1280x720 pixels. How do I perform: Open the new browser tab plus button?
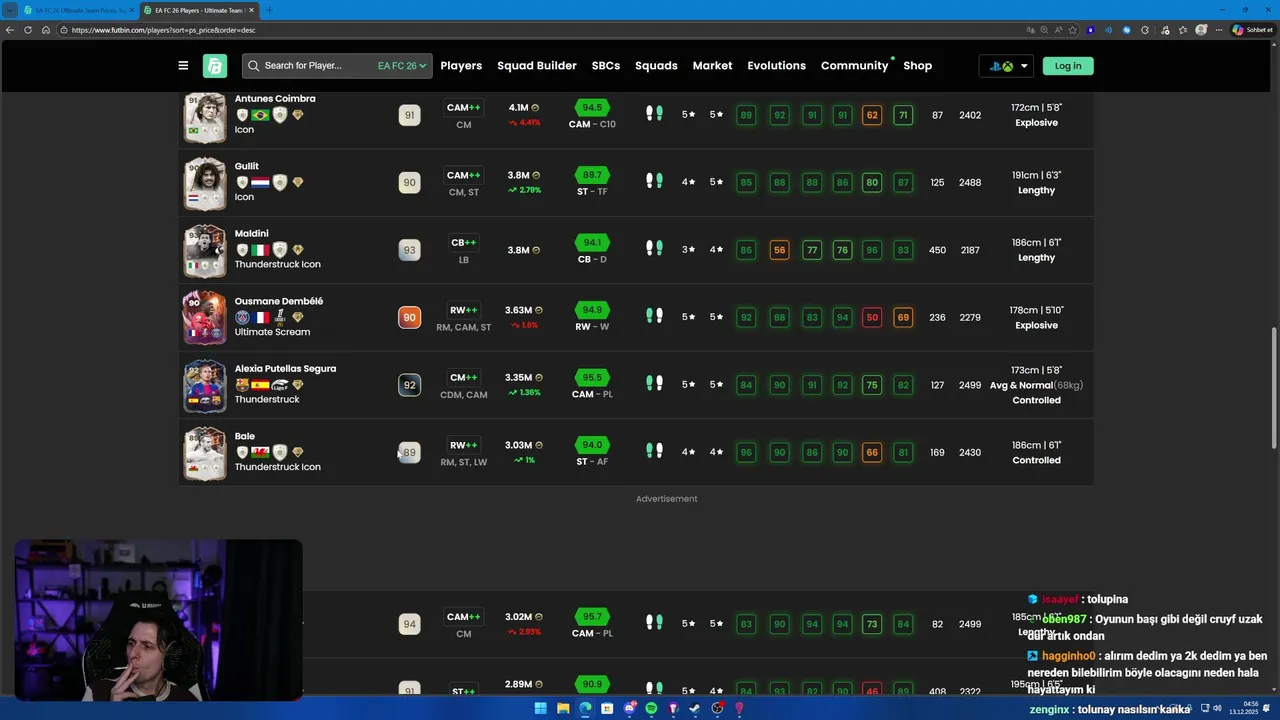[x=269, y=10]
